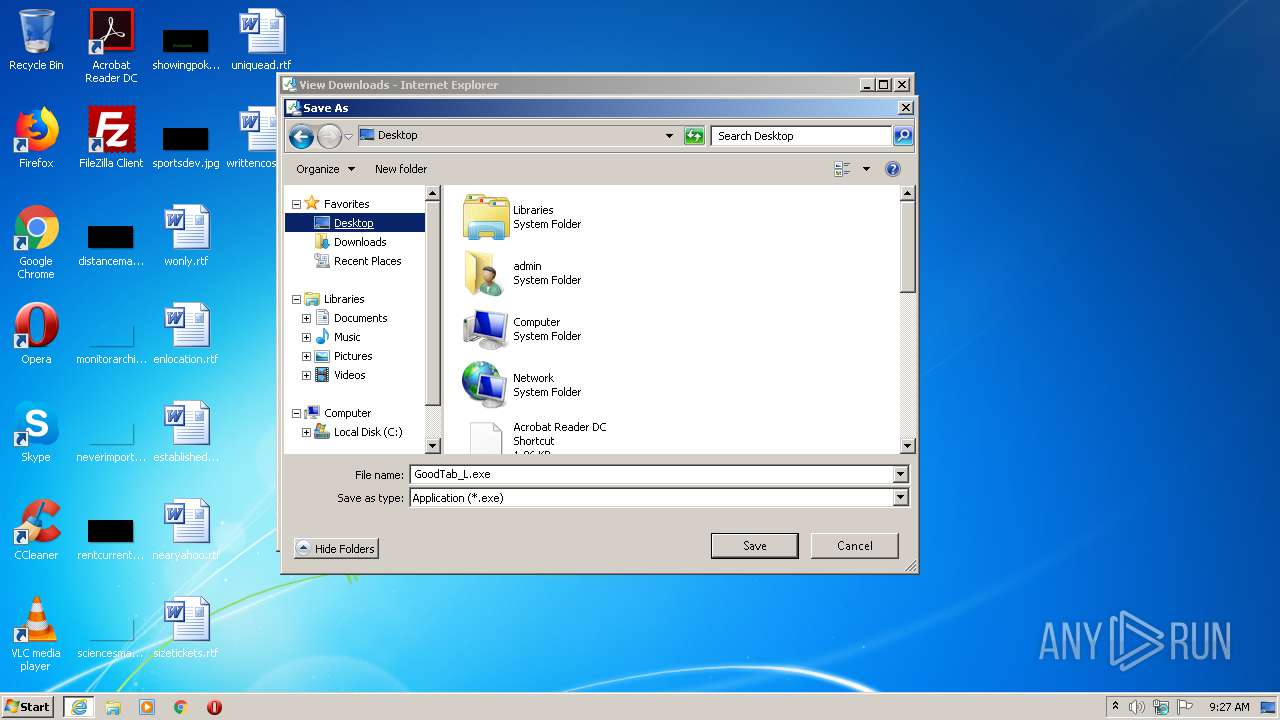
Task: Click Internet Explorer taskbar icon
Action: (x=79, y=706)
